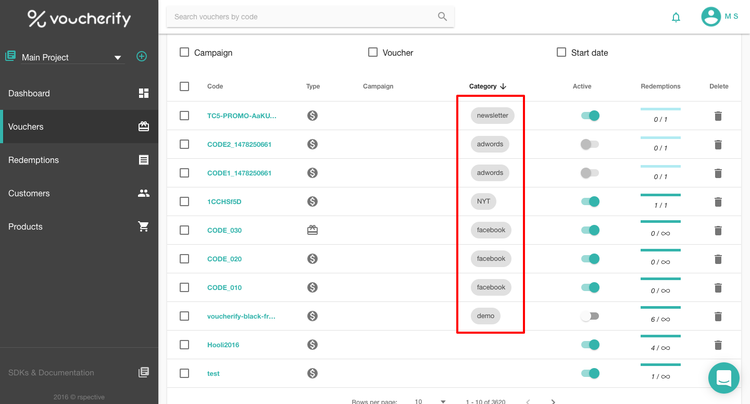
Task: Toggle the Active switch for CODE2_1478250661
Action: point(589,145)
